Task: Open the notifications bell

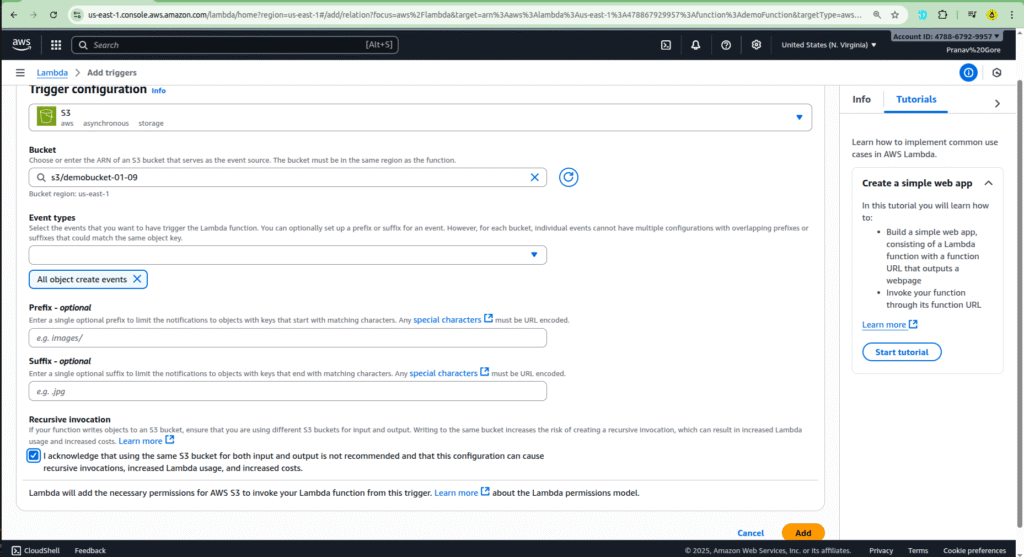Action: (696, 45)
